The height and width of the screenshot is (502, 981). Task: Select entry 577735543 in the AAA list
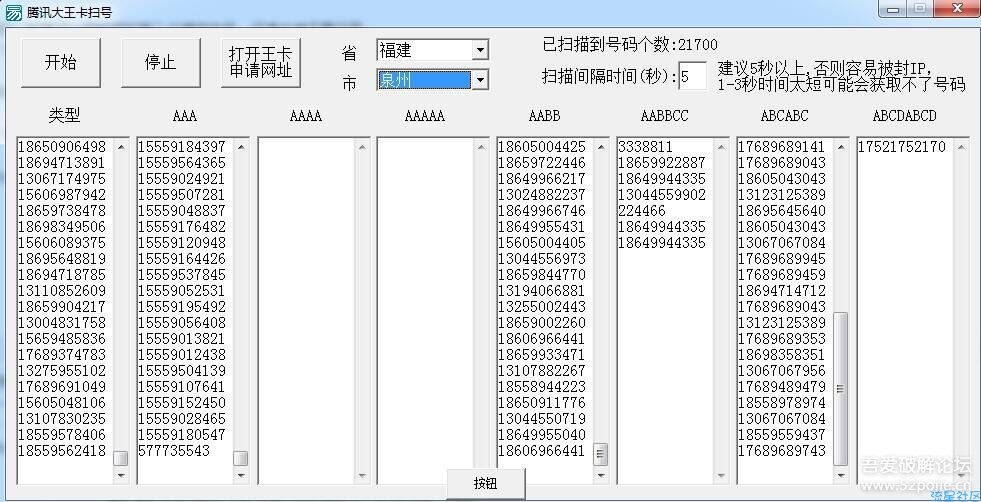pos(175,451)
